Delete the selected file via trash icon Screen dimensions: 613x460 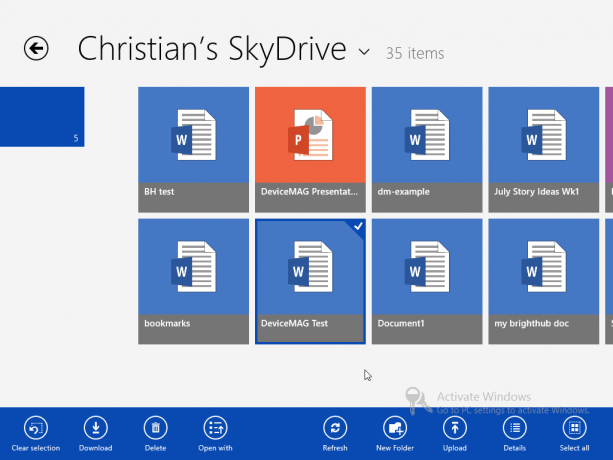pos(156,428)
